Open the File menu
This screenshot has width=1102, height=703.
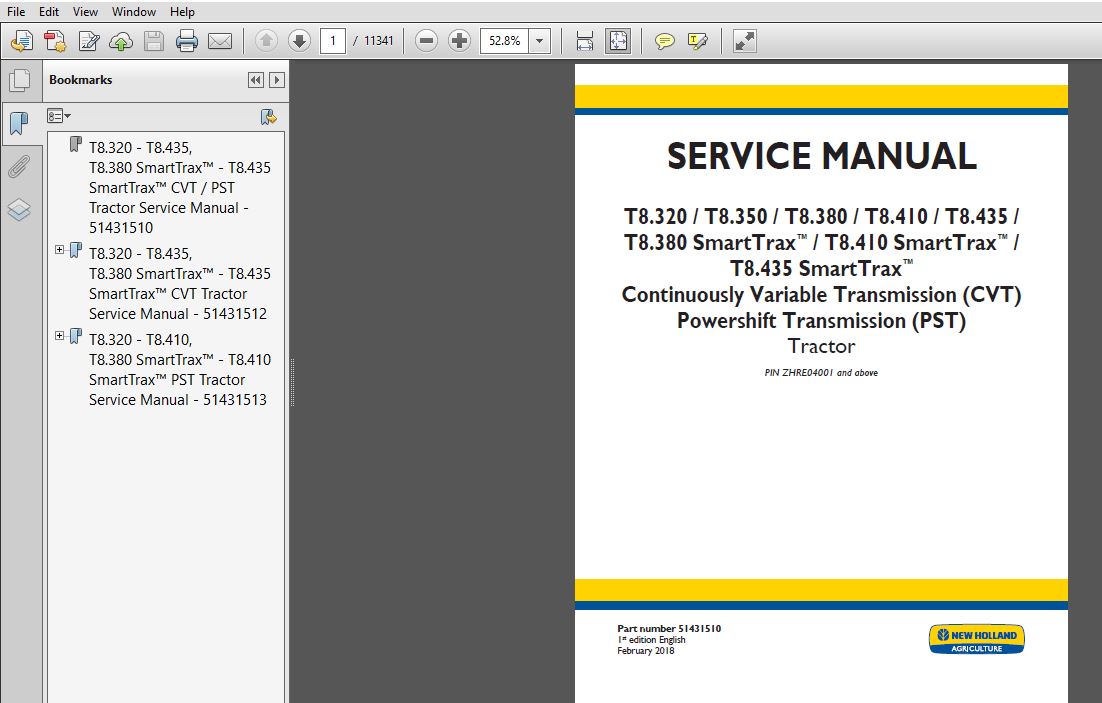coord(15,11)
